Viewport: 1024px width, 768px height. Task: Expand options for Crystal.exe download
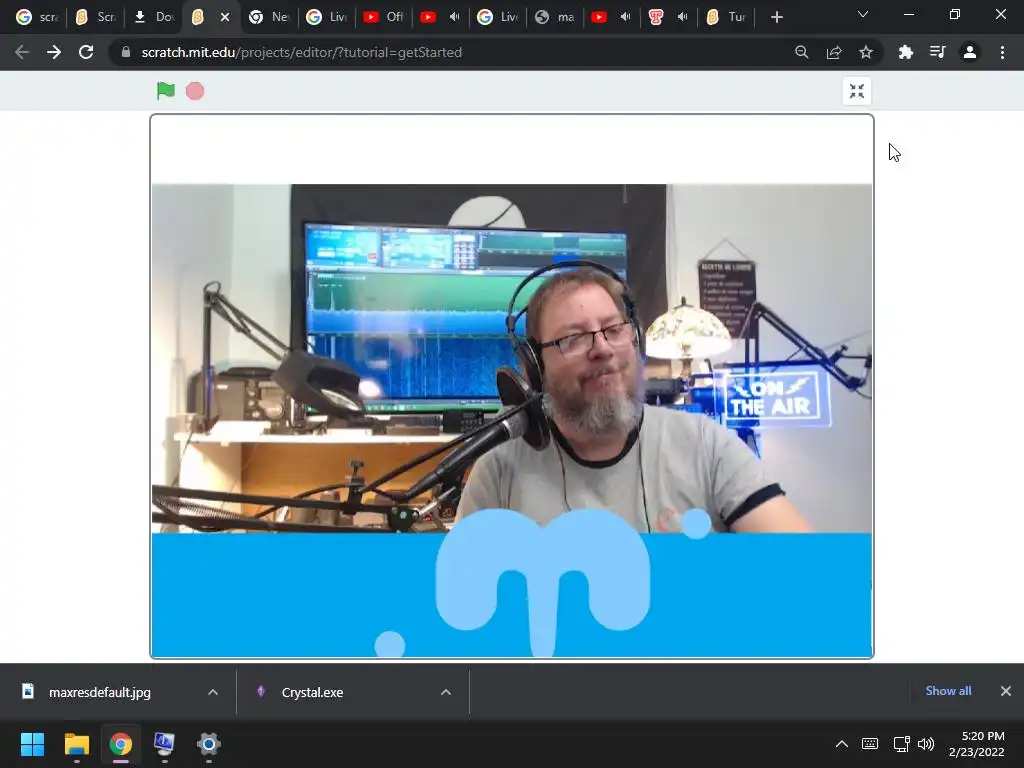[446, 692]
